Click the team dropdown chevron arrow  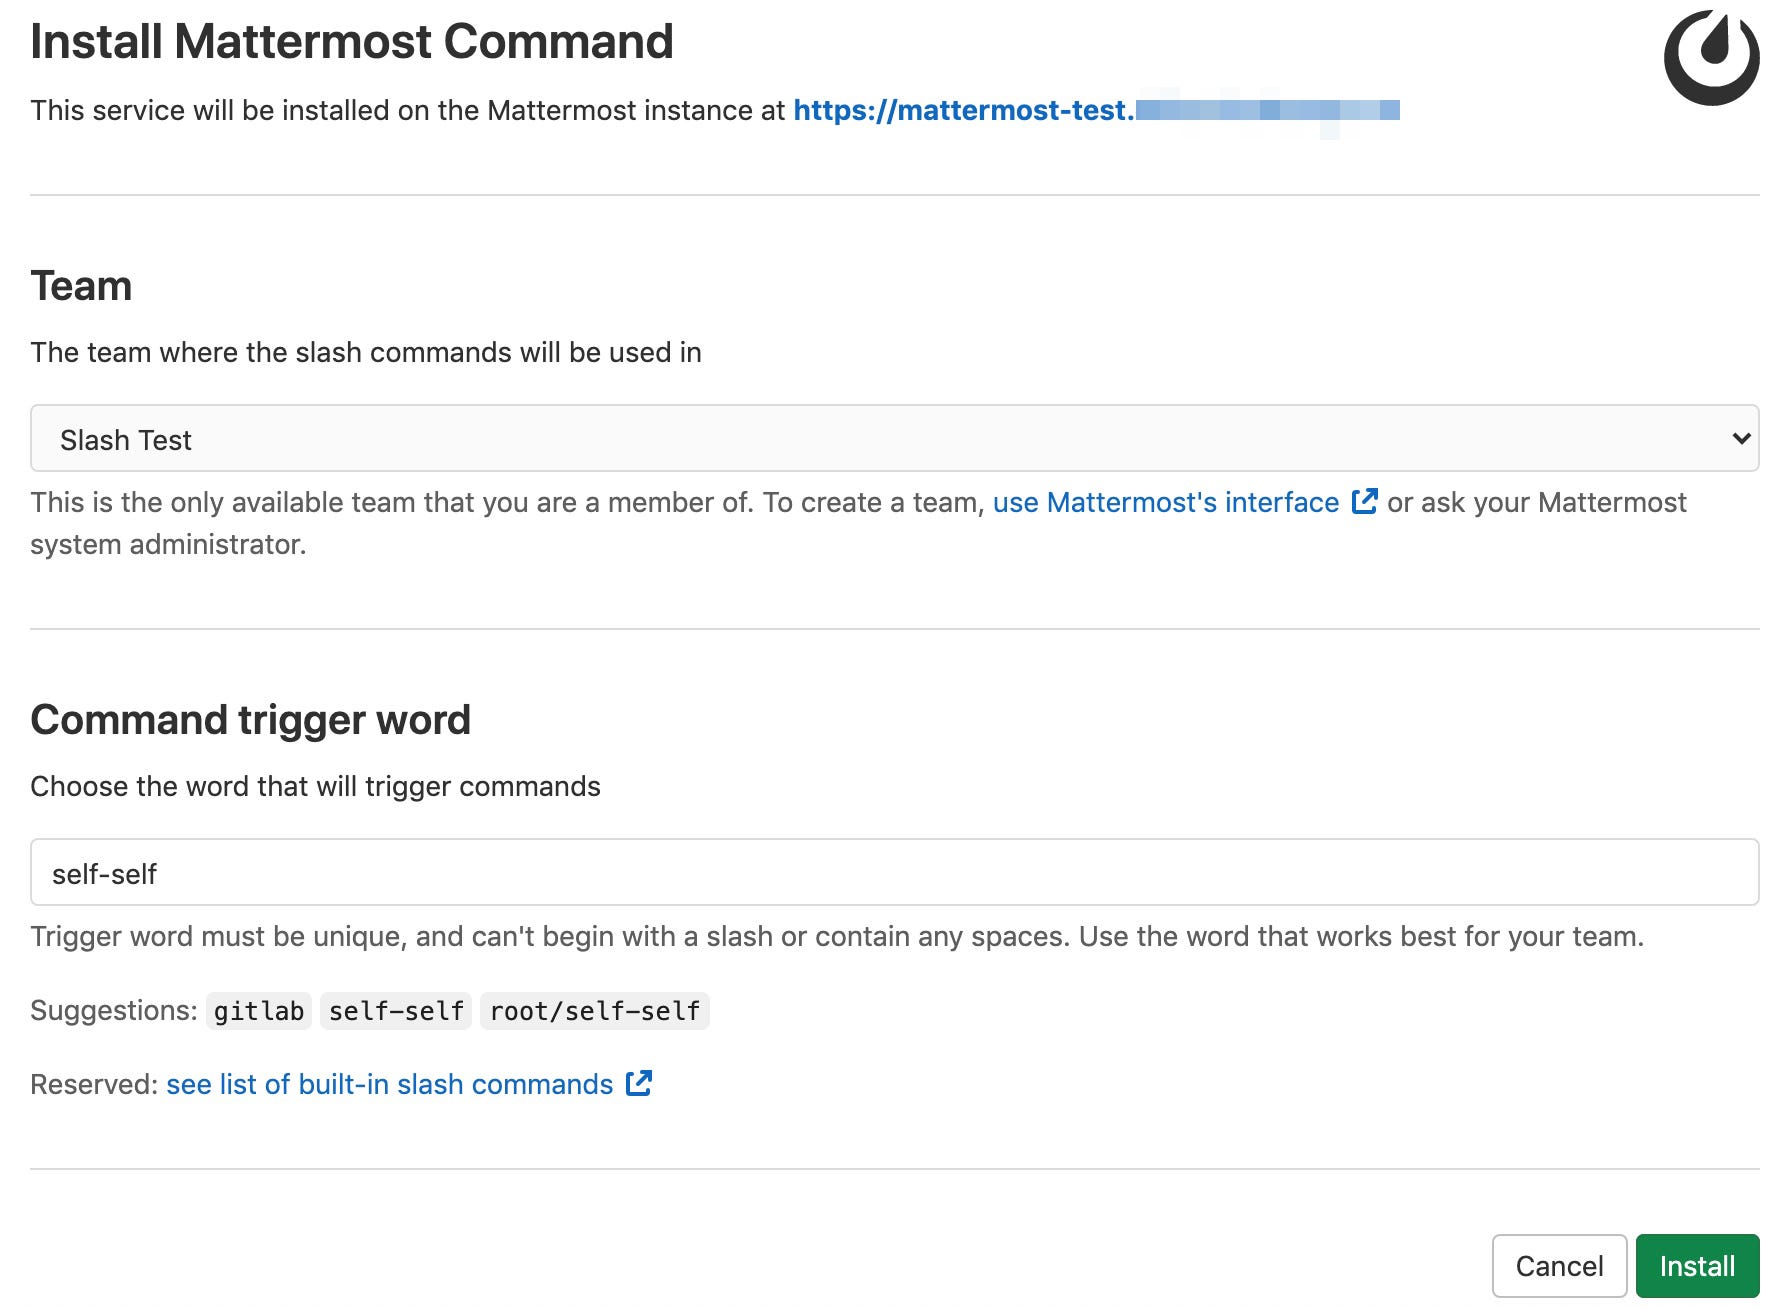tap(1741, 438)
